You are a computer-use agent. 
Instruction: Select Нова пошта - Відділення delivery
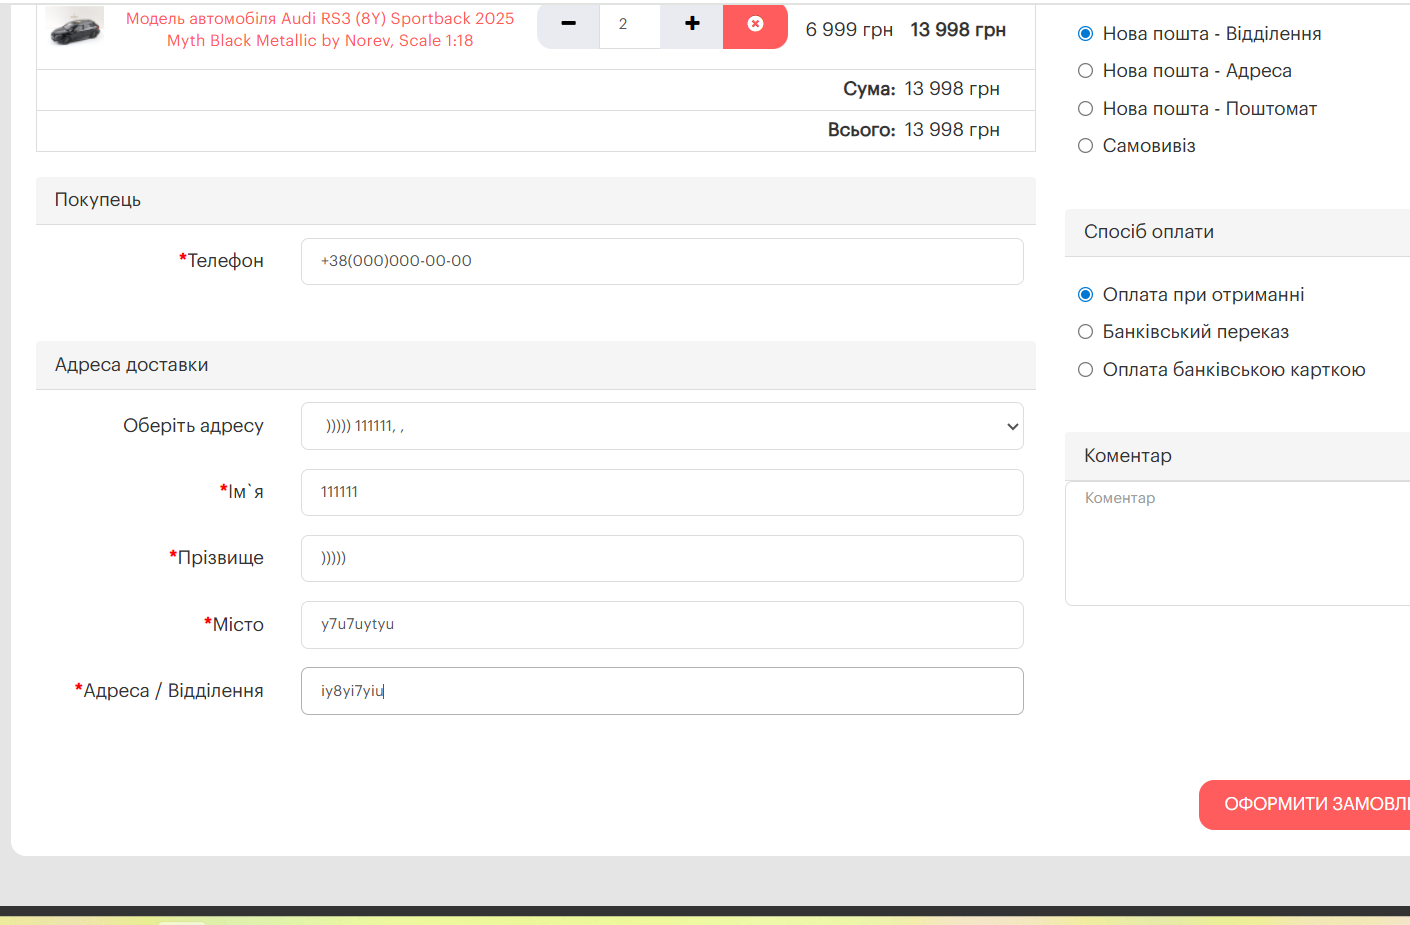tap(1085, 34)
